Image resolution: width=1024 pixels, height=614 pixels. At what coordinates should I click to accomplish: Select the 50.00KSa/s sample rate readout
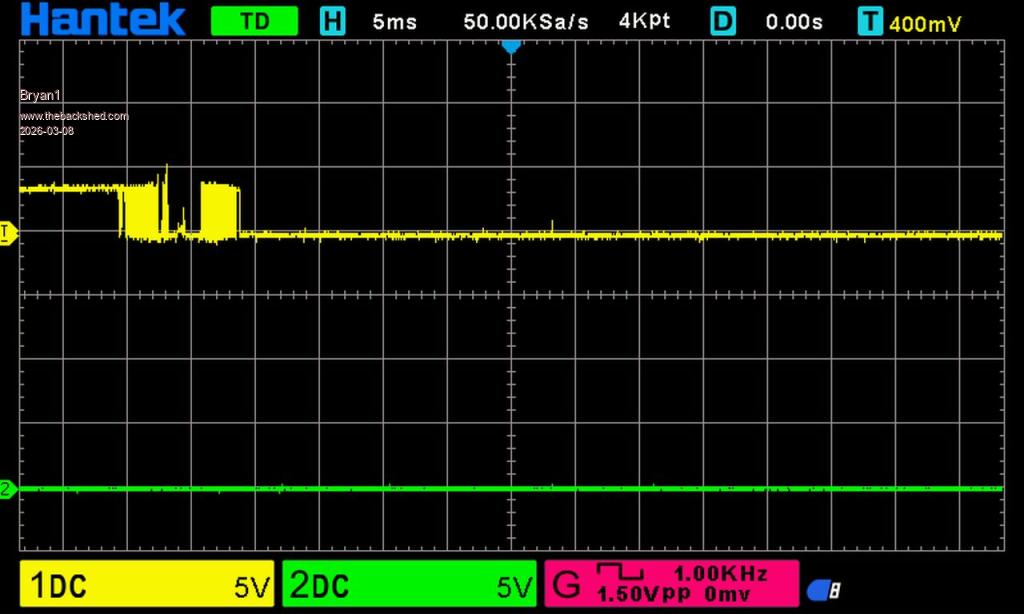(x=526, y=22)
